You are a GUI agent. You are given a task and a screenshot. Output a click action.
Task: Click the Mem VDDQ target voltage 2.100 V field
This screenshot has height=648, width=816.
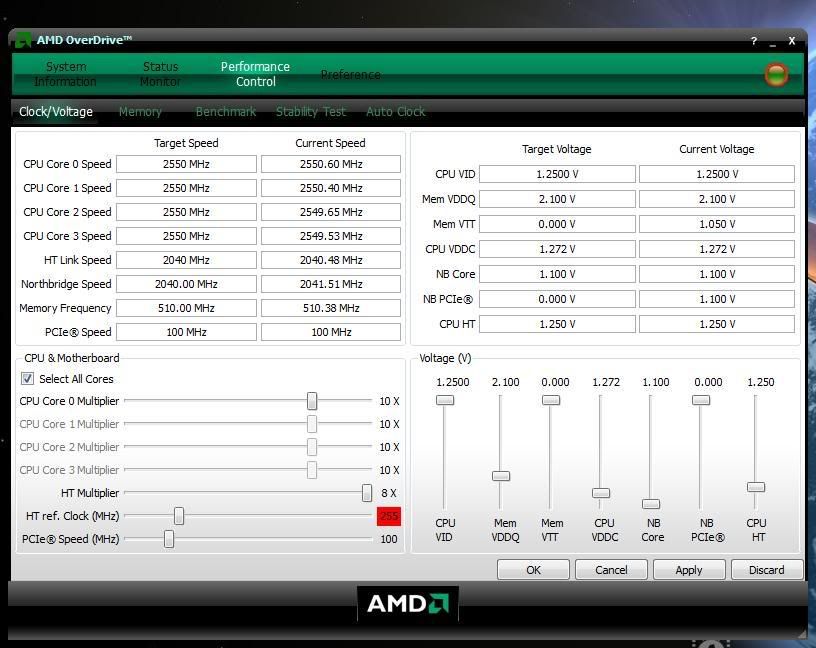pyautogui.click(x=557, y=199)
